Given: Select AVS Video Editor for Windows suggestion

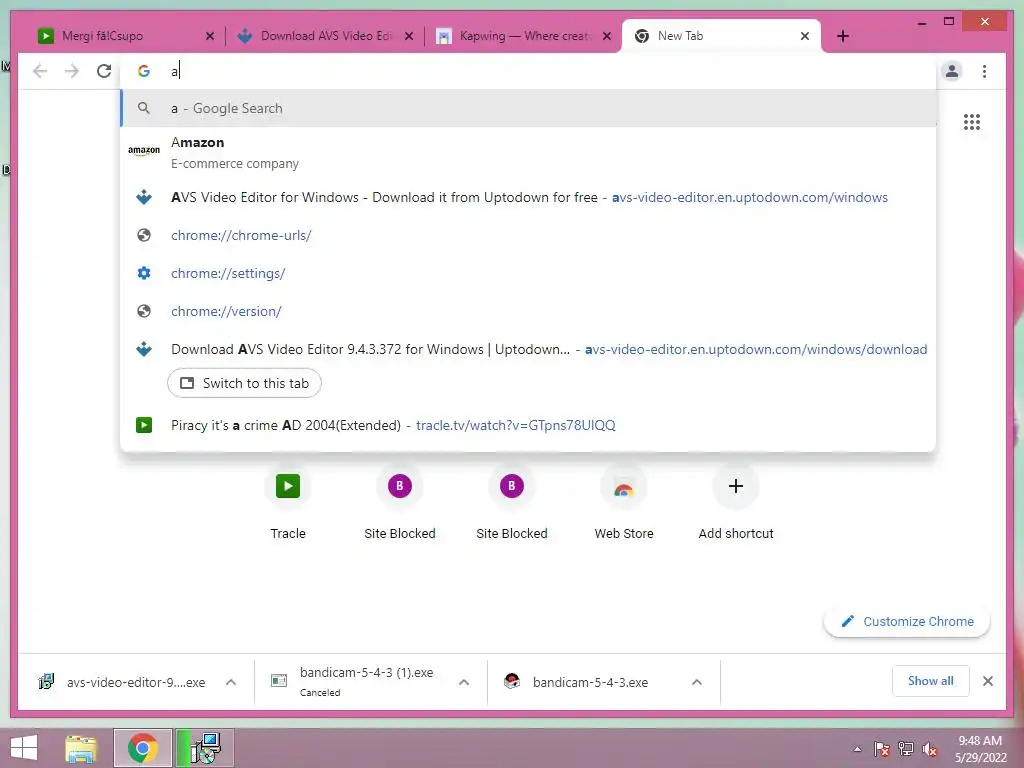Looking at the screenshot, I should pos(528,197).
